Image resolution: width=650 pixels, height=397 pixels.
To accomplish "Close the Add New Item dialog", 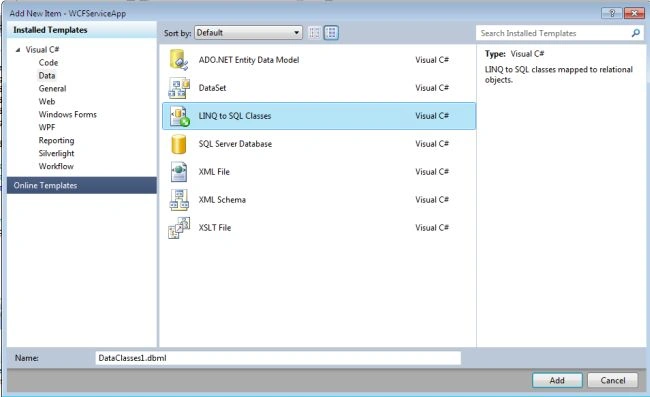I will click(x=634, y=13).
